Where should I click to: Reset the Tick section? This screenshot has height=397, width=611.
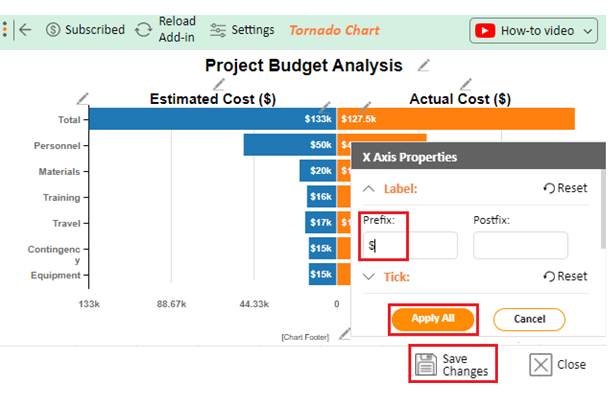565,276
